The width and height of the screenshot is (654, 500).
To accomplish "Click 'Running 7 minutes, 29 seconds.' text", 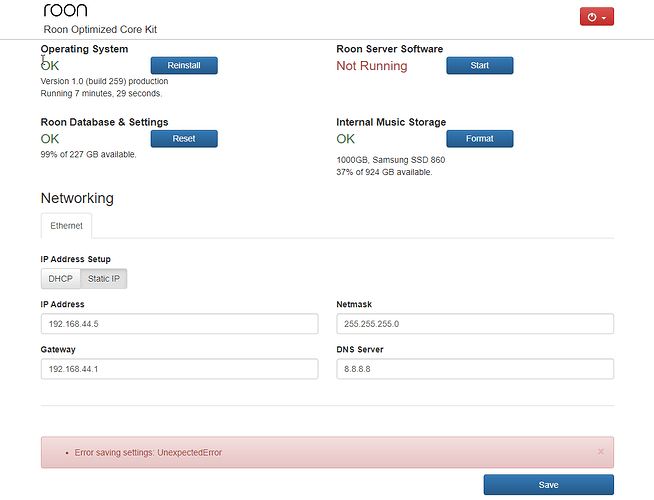I will pos(101,93).
